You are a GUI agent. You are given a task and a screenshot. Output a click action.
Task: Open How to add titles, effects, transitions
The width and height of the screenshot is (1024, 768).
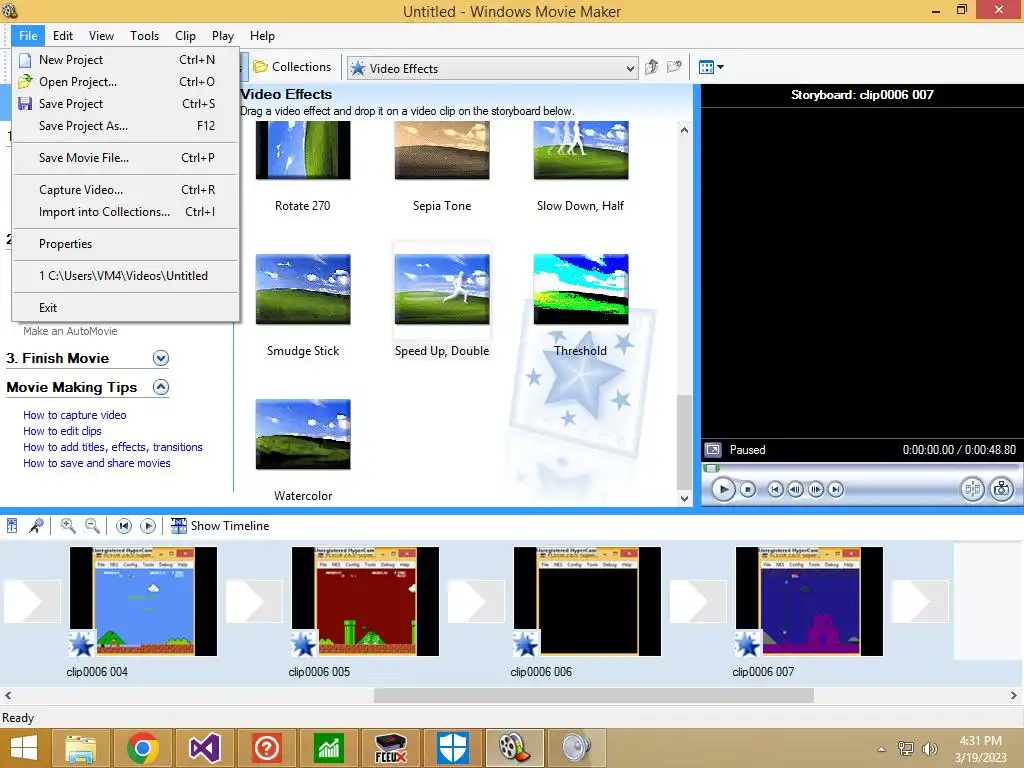click(x=112, y=447)
